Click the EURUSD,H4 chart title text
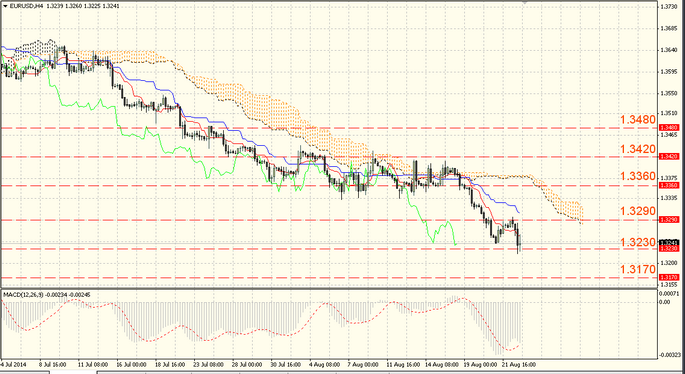The image size is (685, 374). pos(23,6)
